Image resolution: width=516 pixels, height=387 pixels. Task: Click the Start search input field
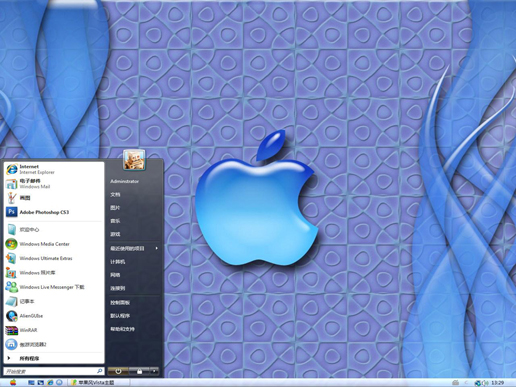click(x=53, y=371)
